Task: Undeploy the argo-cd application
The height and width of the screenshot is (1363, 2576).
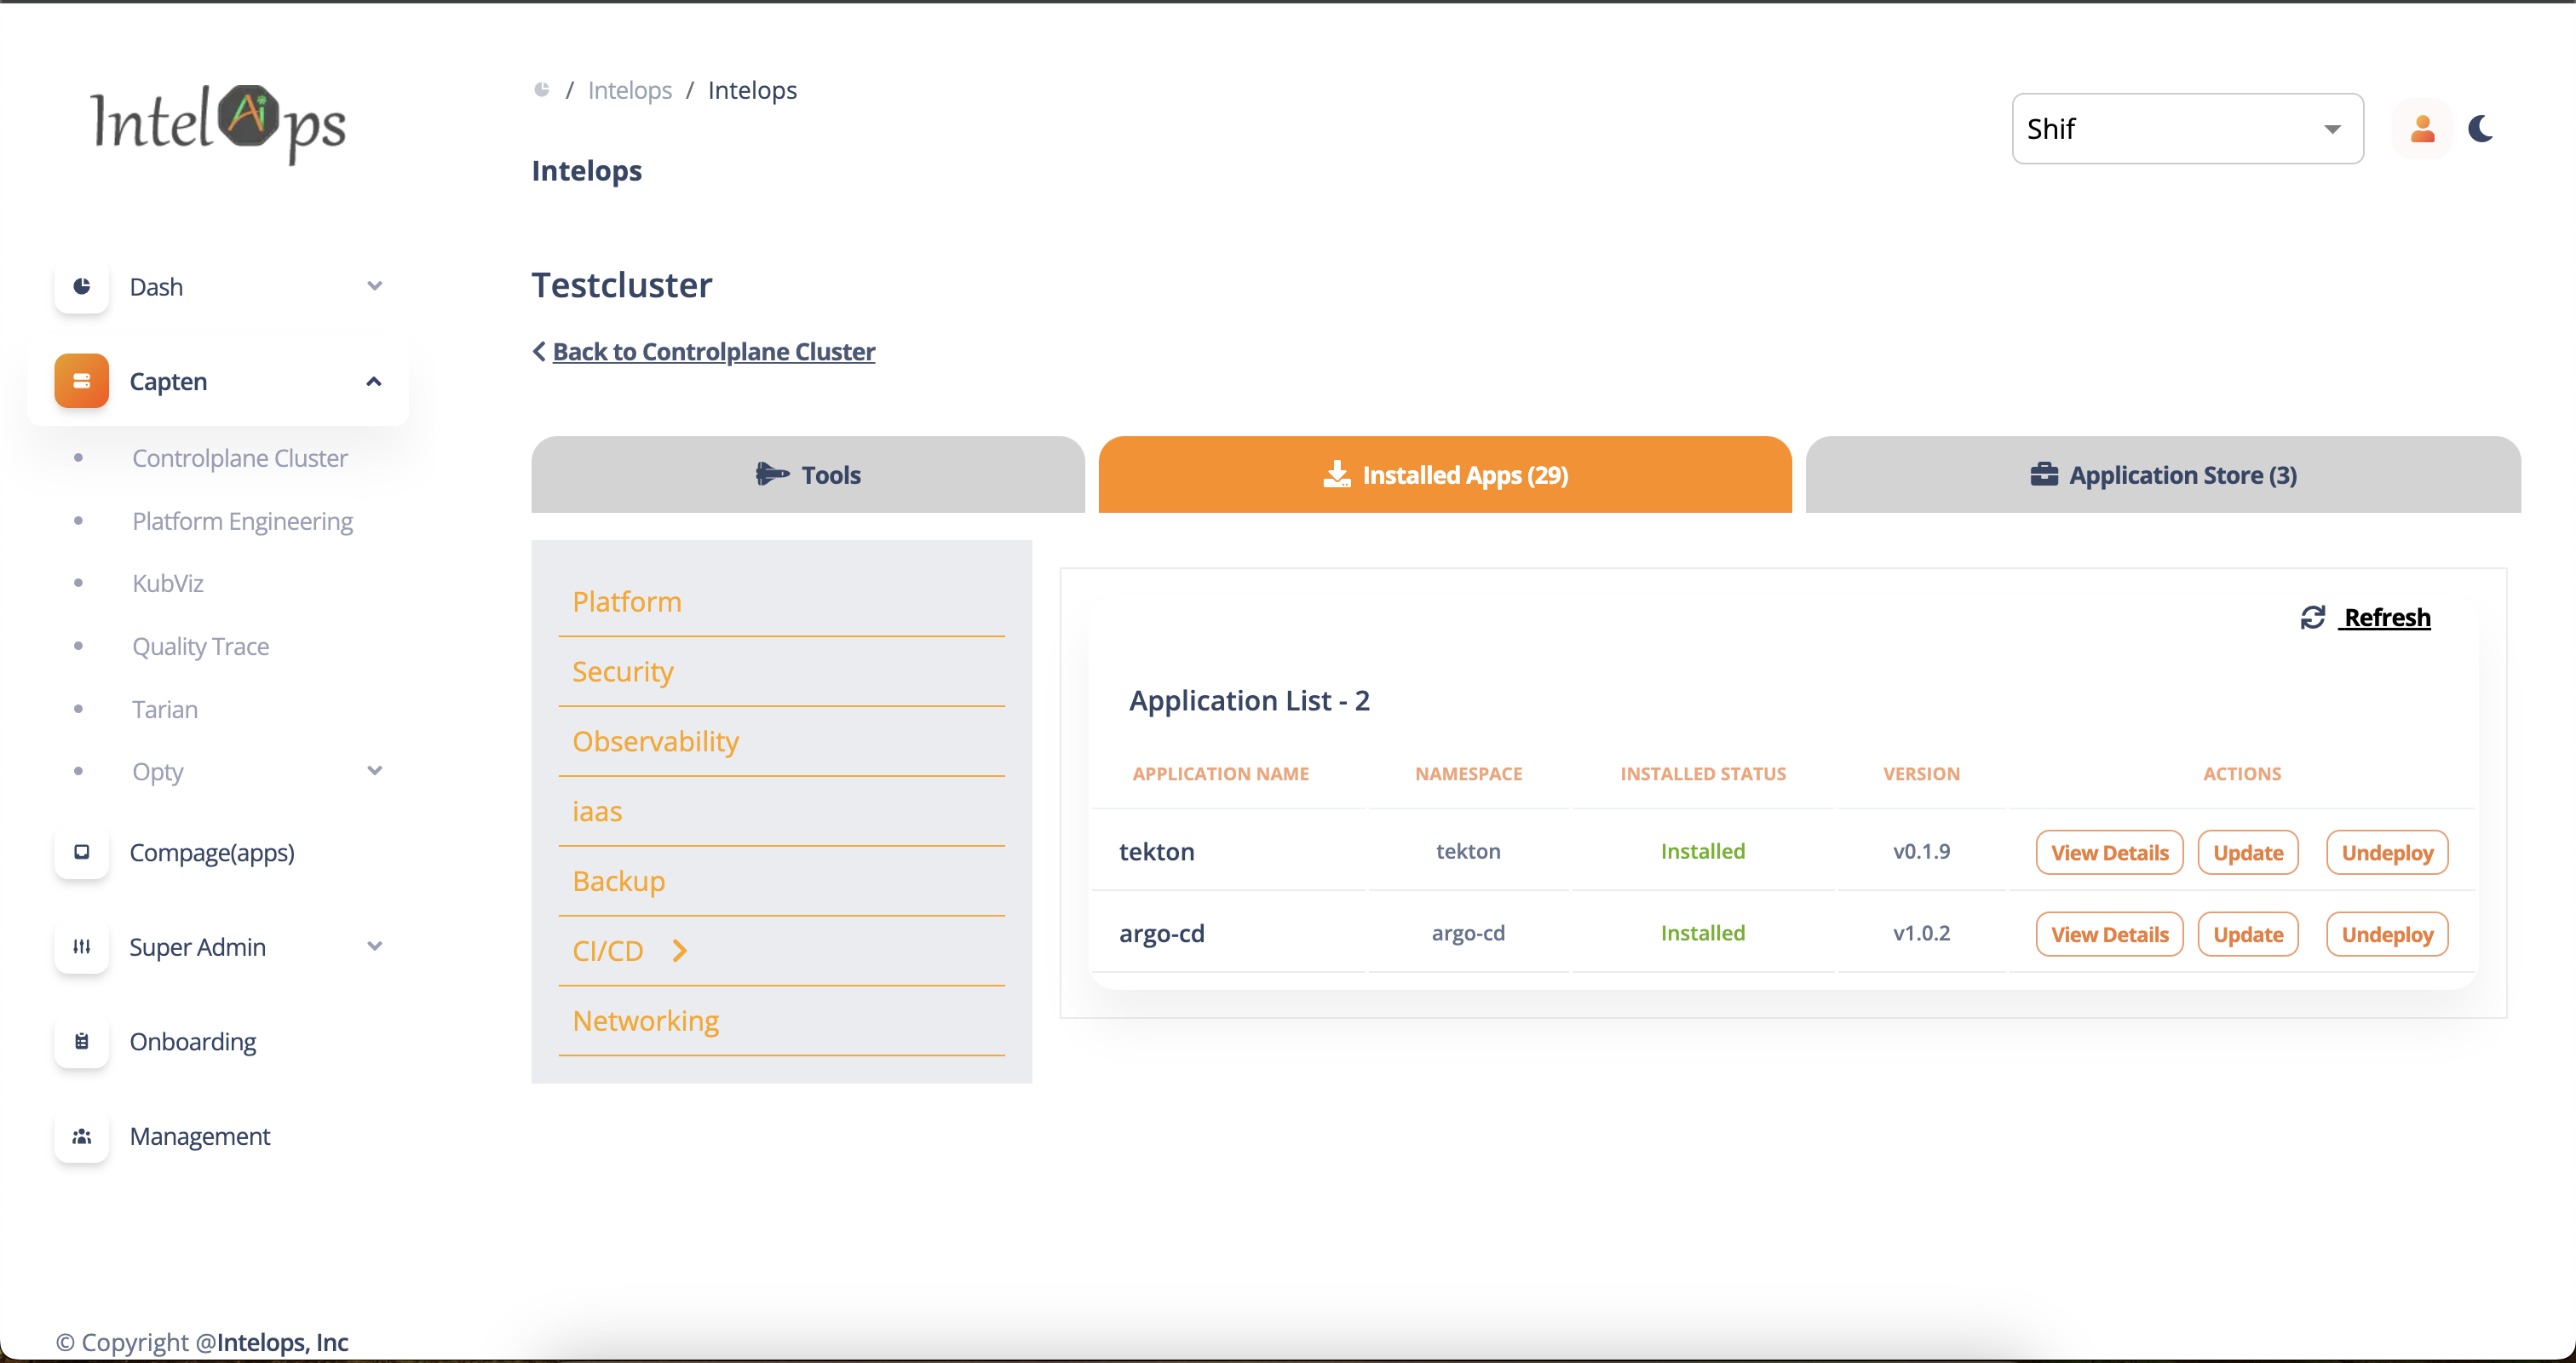Action: (x=2387, y=934)
